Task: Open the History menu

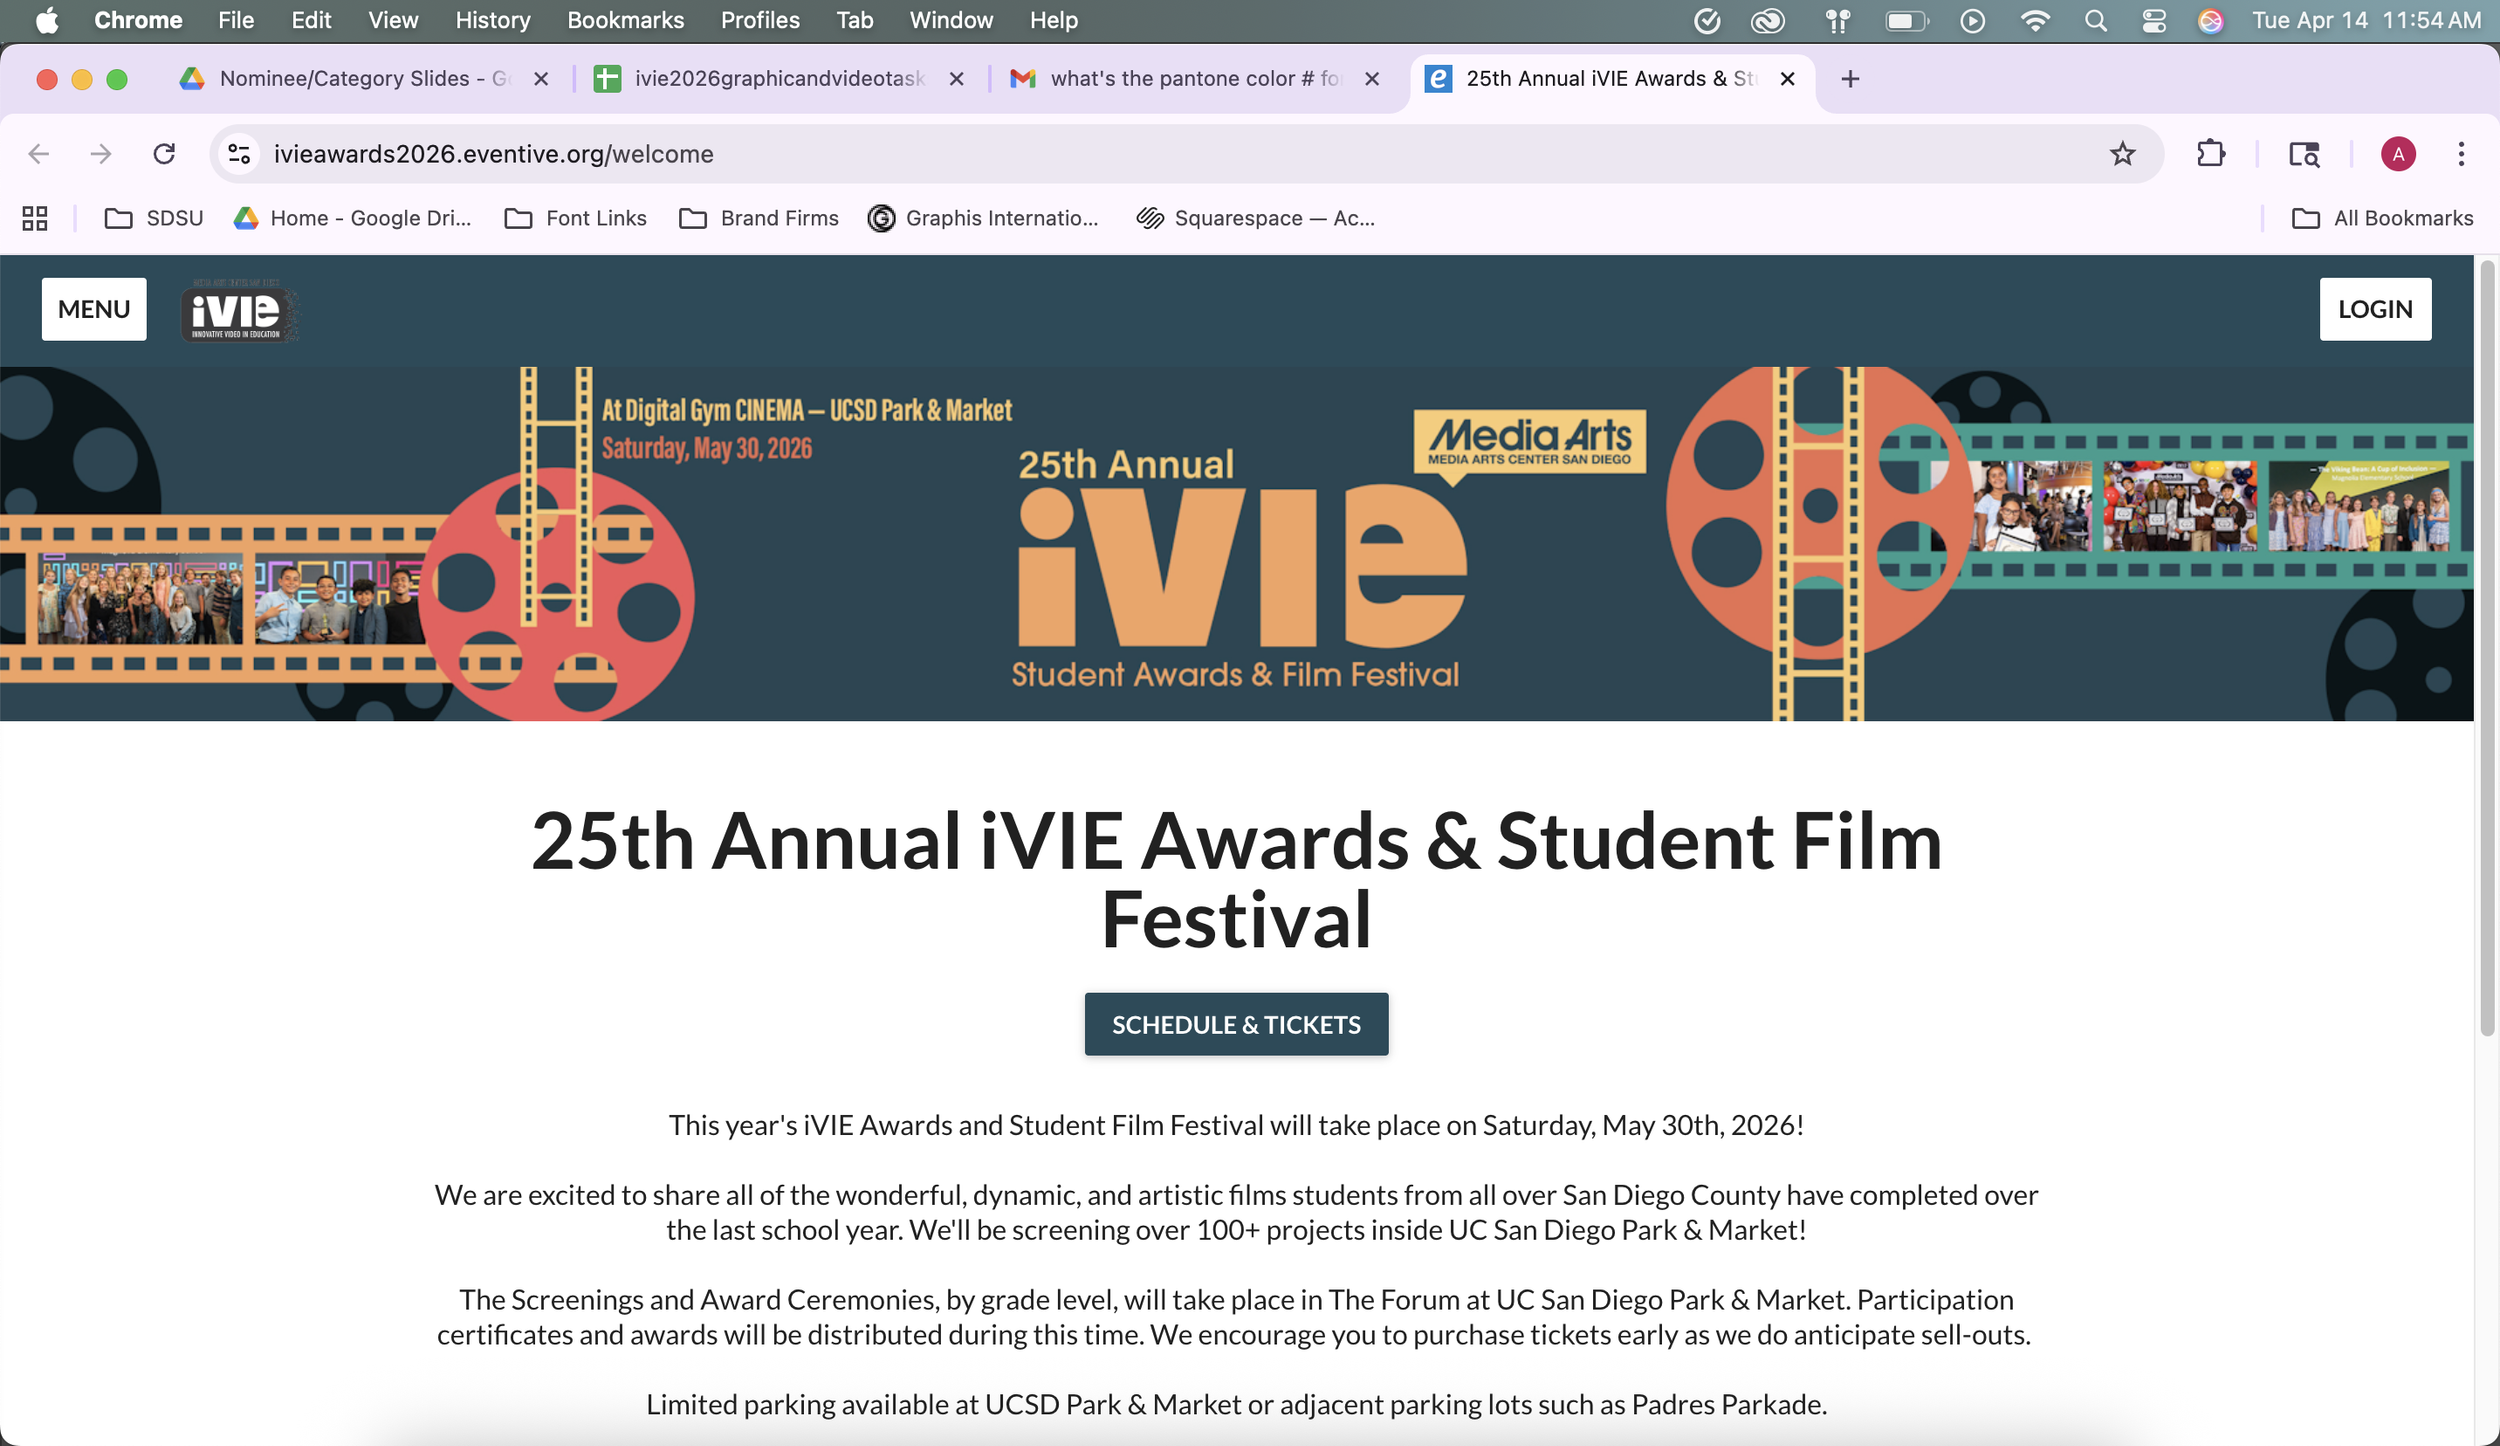Action: pos(493,20)
